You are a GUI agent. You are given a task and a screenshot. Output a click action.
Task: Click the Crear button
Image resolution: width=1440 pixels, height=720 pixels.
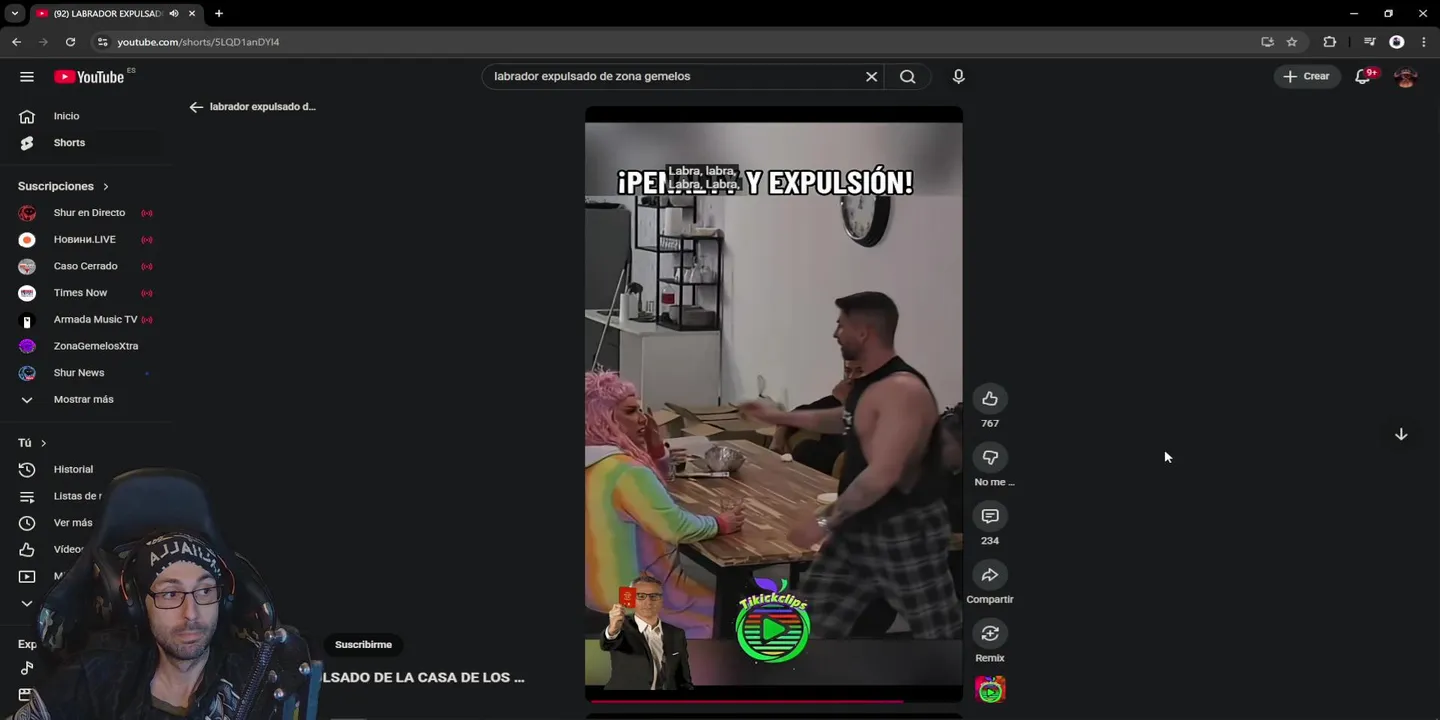click(1307, 77)
